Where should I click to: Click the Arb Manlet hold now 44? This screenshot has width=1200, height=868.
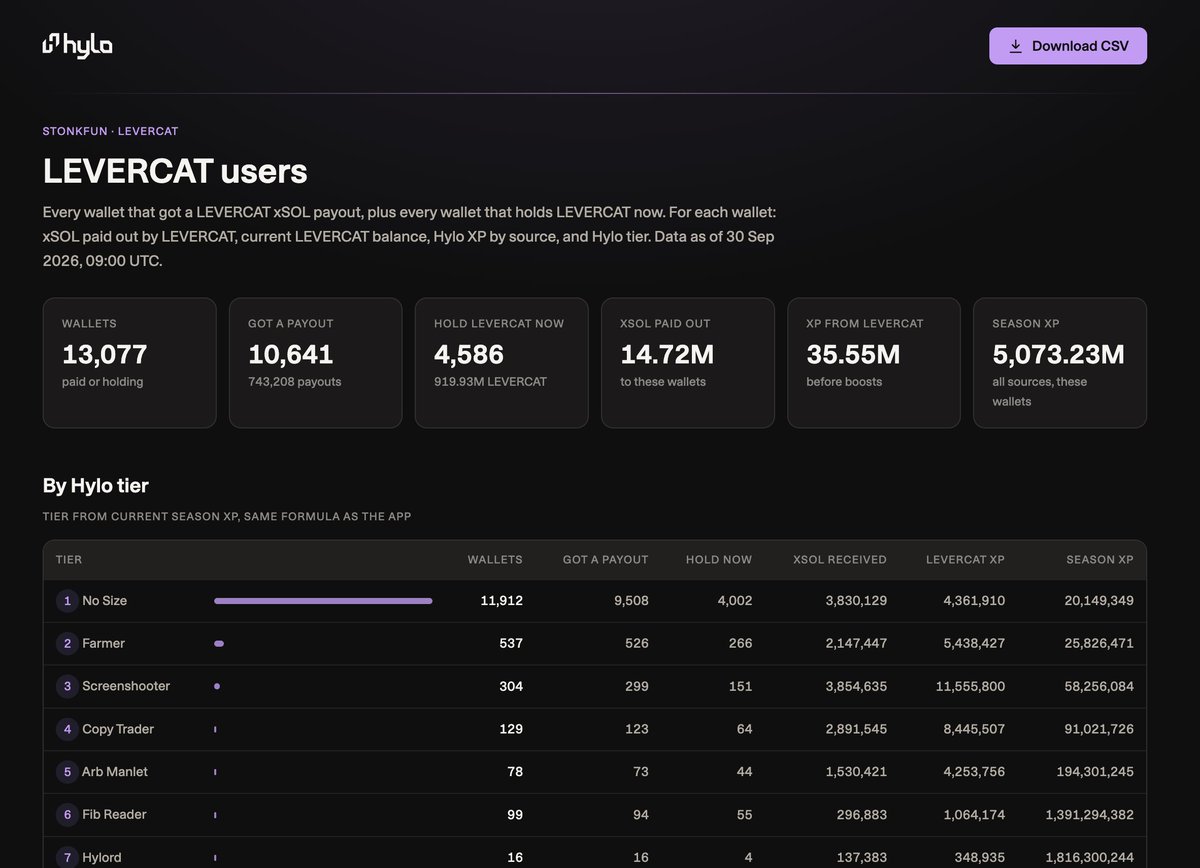coord(744,772)
